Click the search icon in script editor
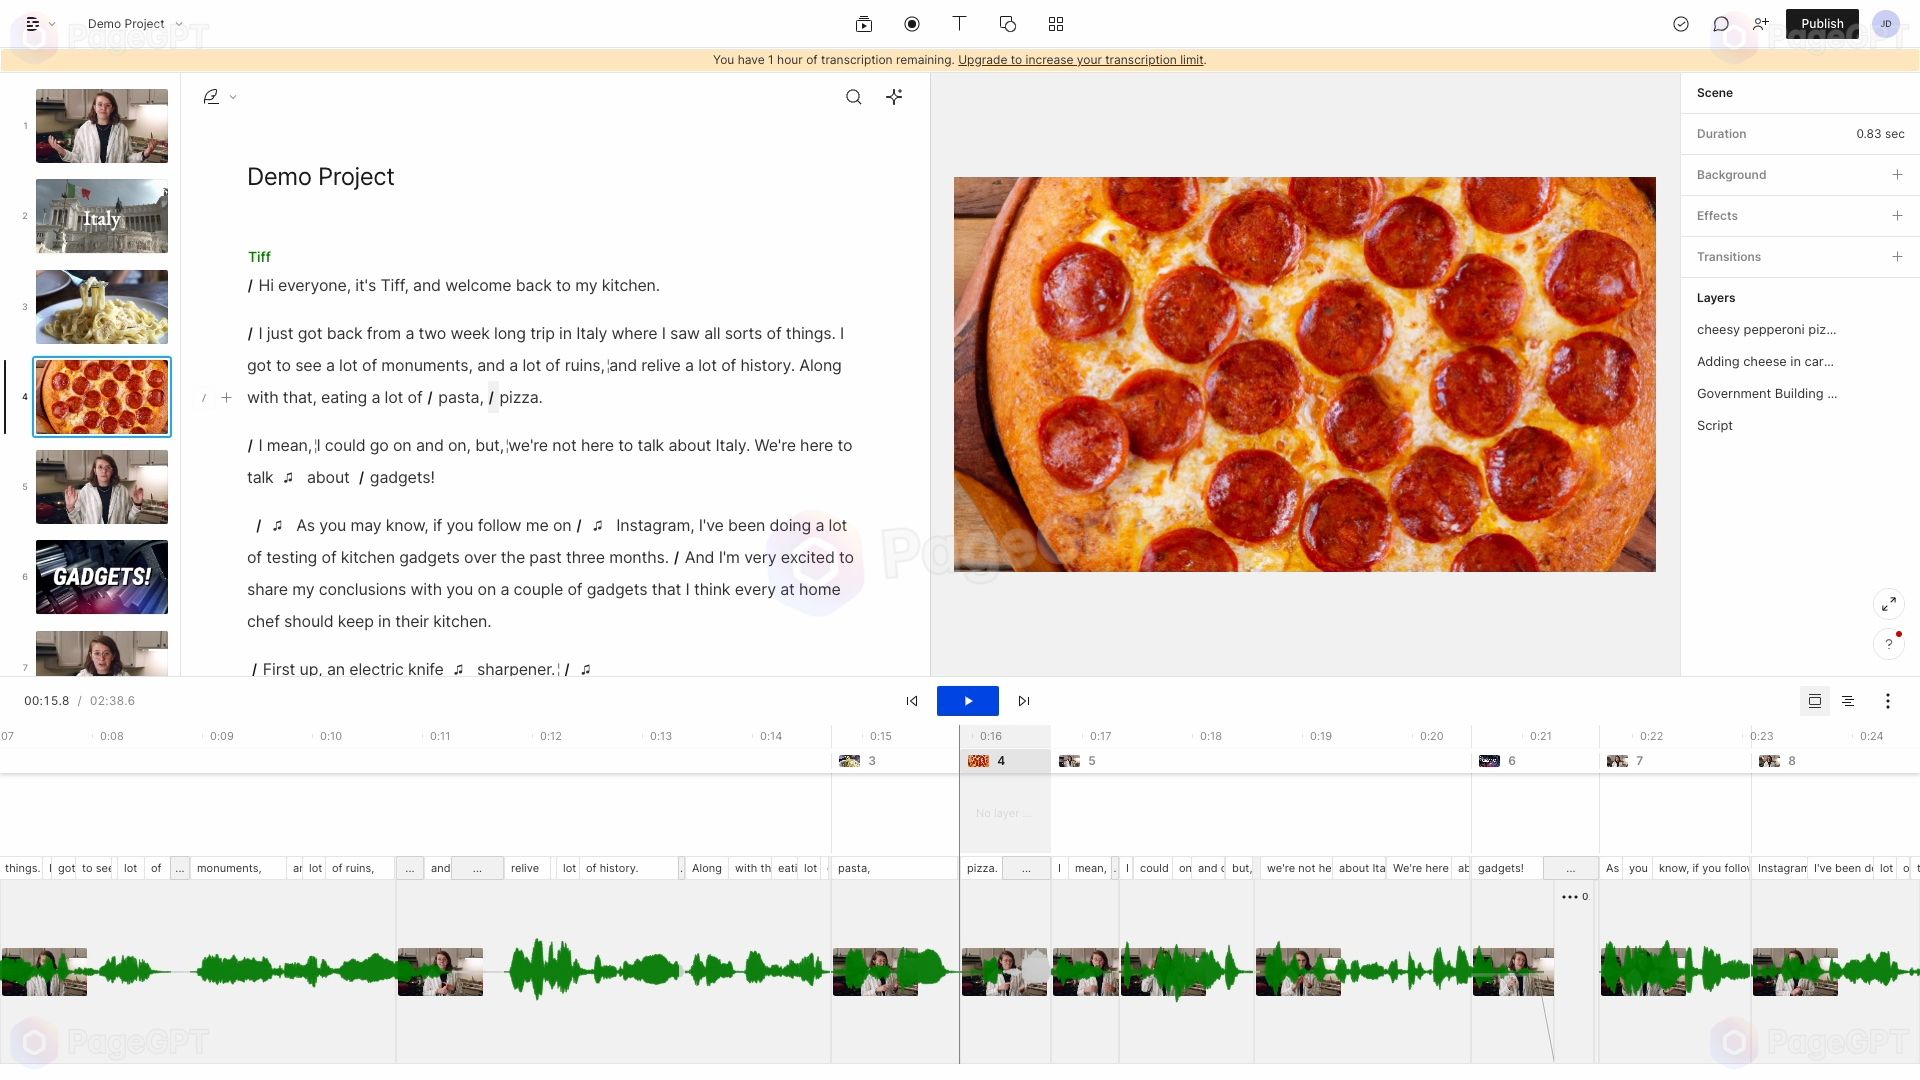 tap(853, 96)
